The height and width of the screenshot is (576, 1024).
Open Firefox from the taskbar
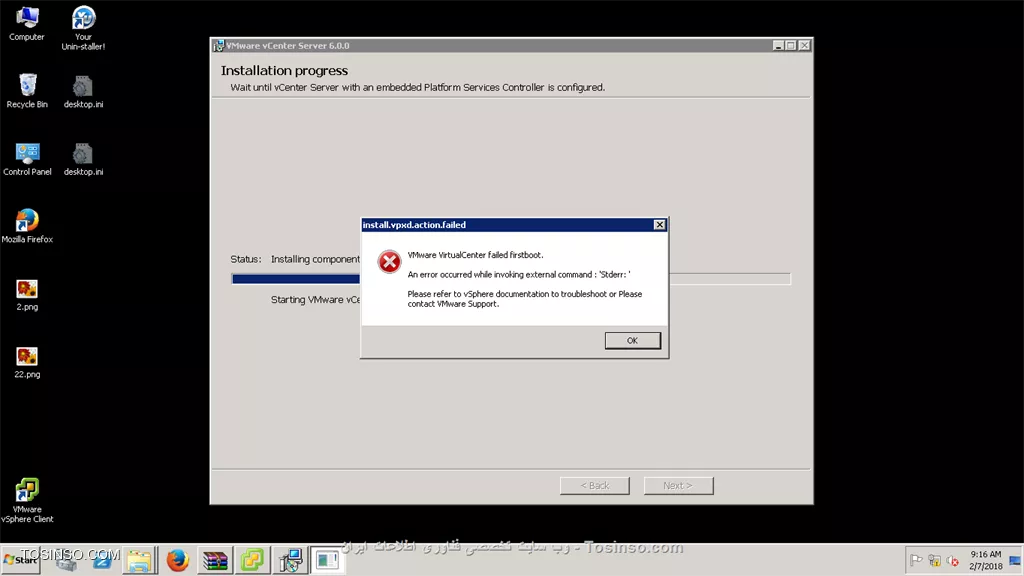177,560
